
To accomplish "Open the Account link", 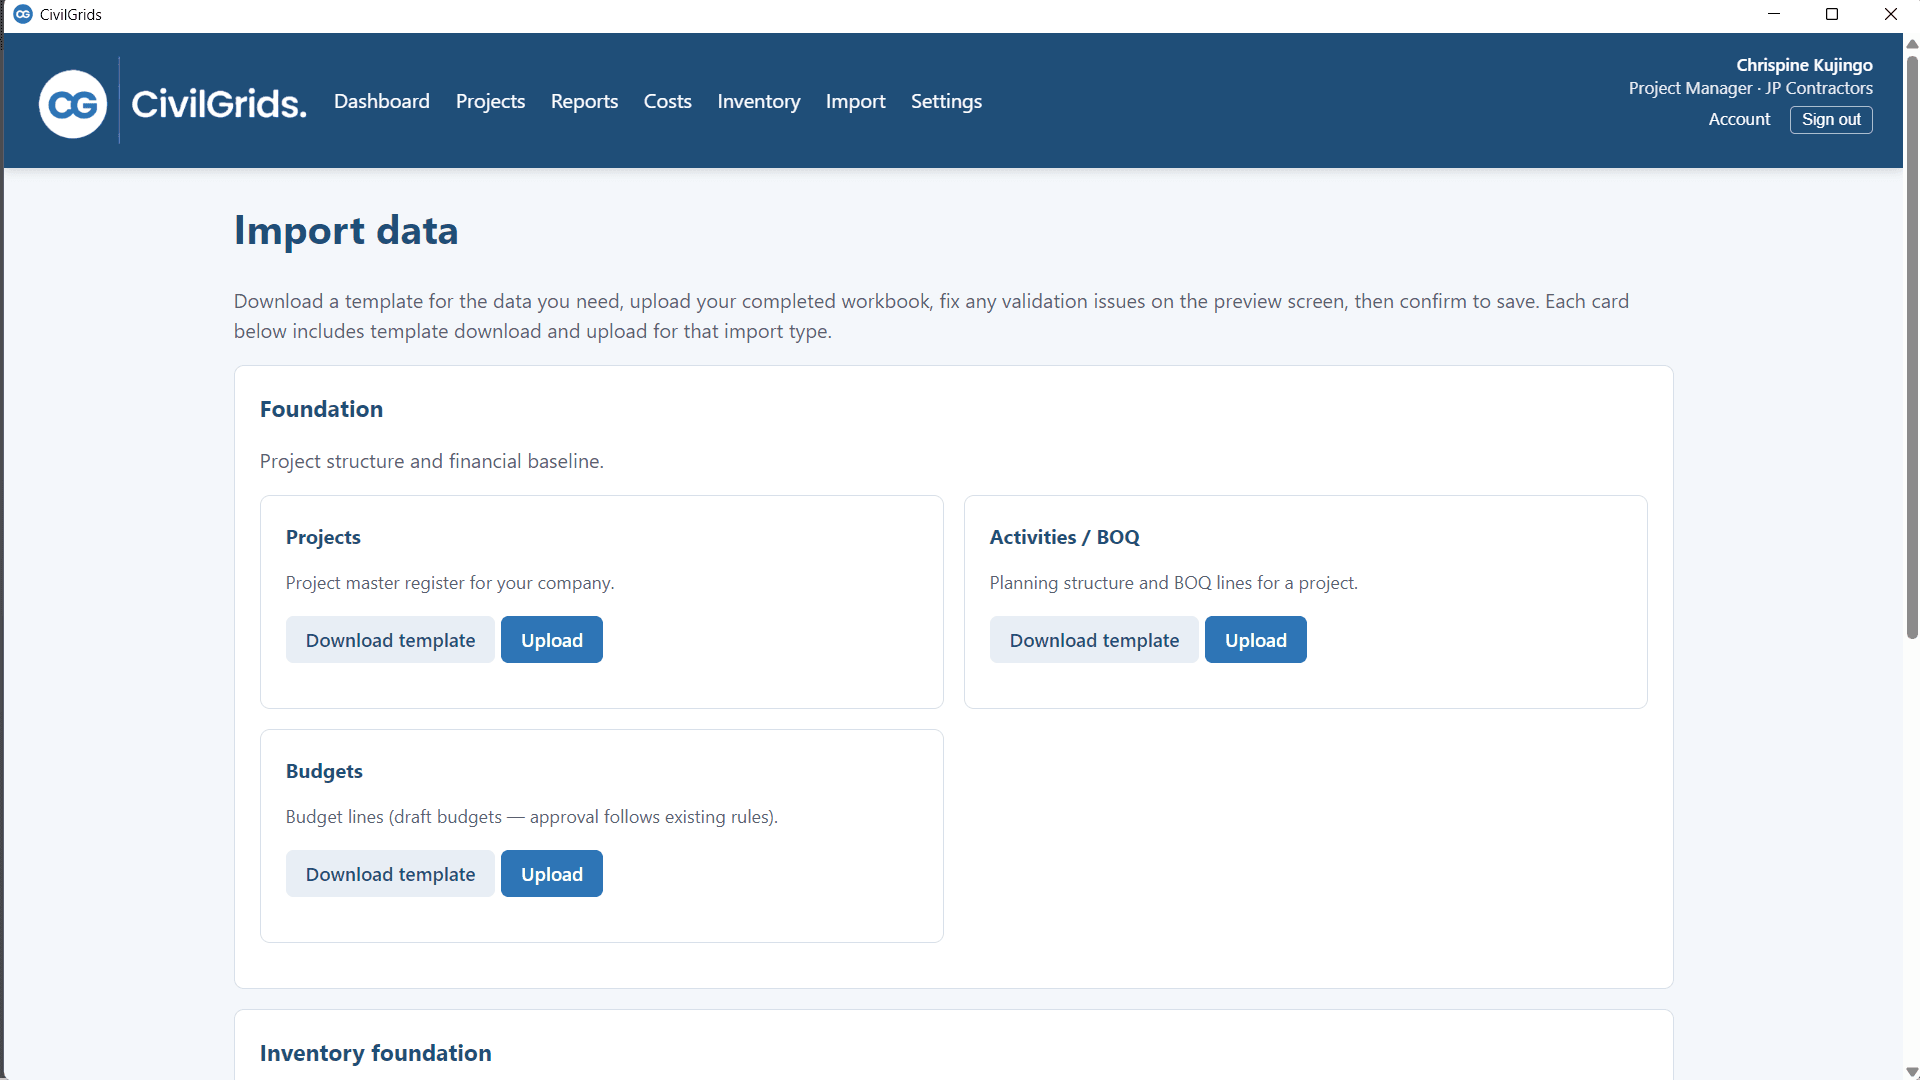I will (x=1739, y=119).
